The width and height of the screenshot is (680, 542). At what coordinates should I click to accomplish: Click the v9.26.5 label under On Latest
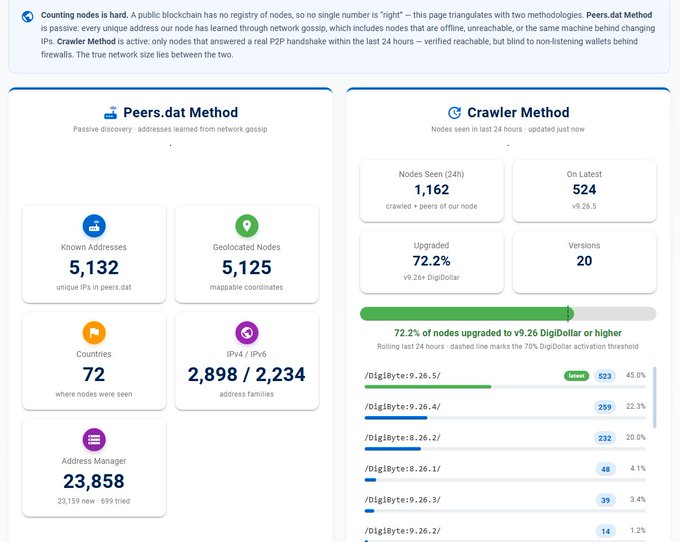[x=584, y=206]
